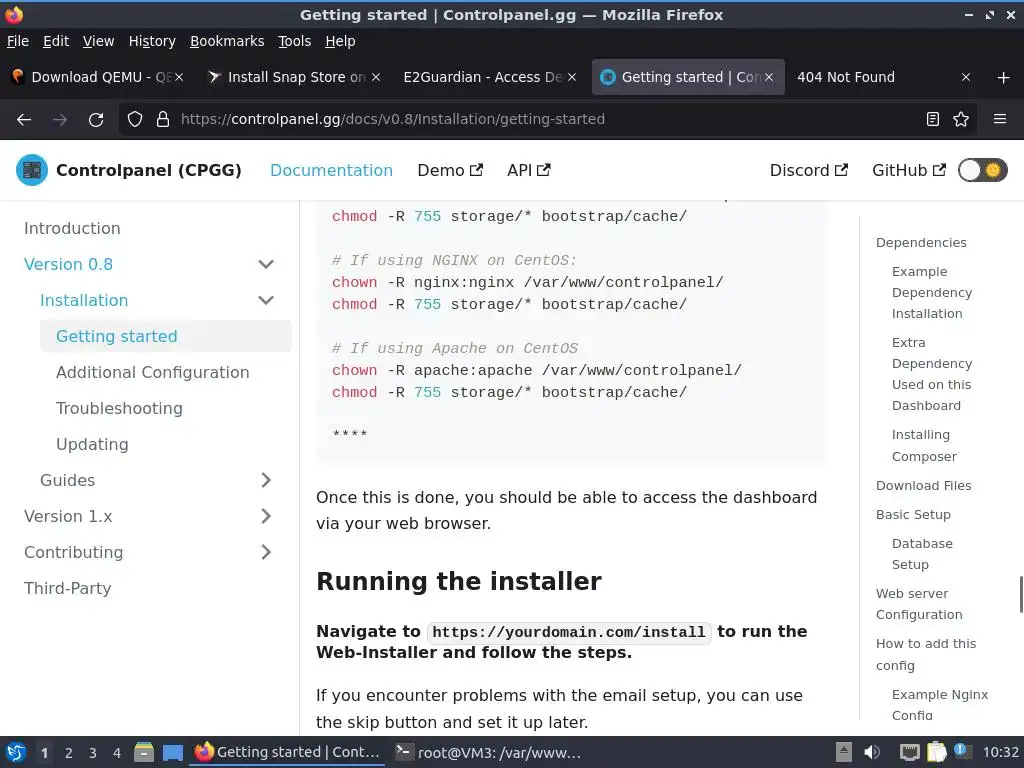Collapse the Installation section chevron
The image size is (1024, 768).
tap(266, 300)
